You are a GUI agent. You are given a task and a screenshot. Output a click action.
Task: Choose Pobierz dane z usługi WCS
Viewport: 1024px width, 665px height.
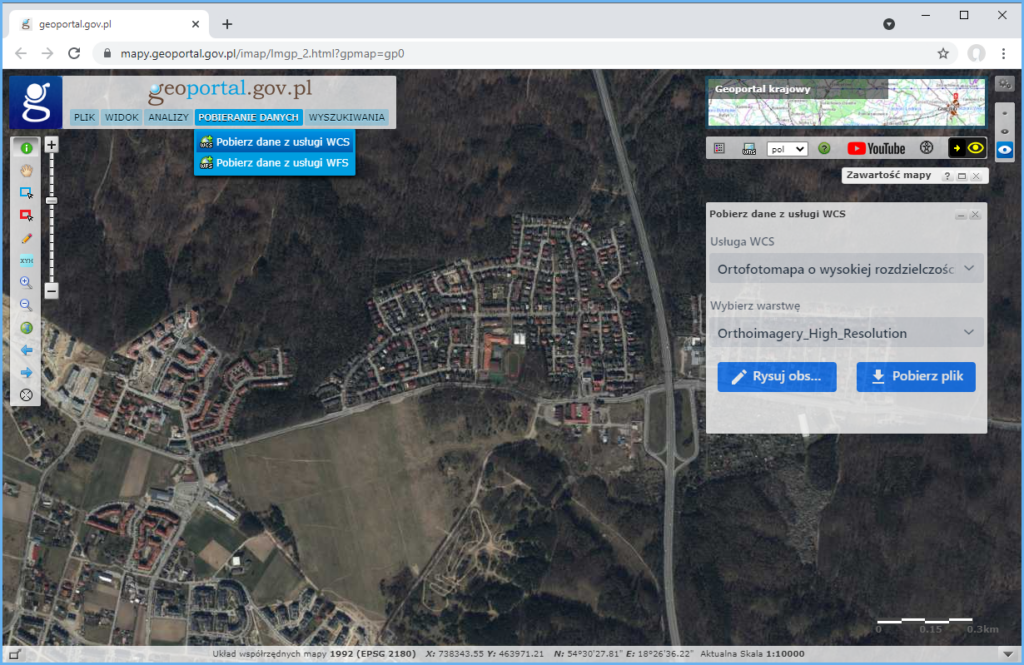click(x=275, y=142)
